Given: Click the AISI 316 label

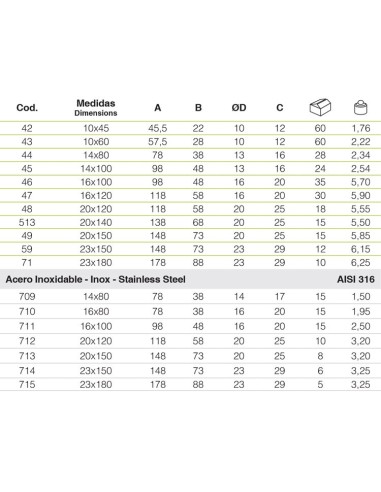Looking at the screenshot, I should pyautogui.click(x=356, y=279).
